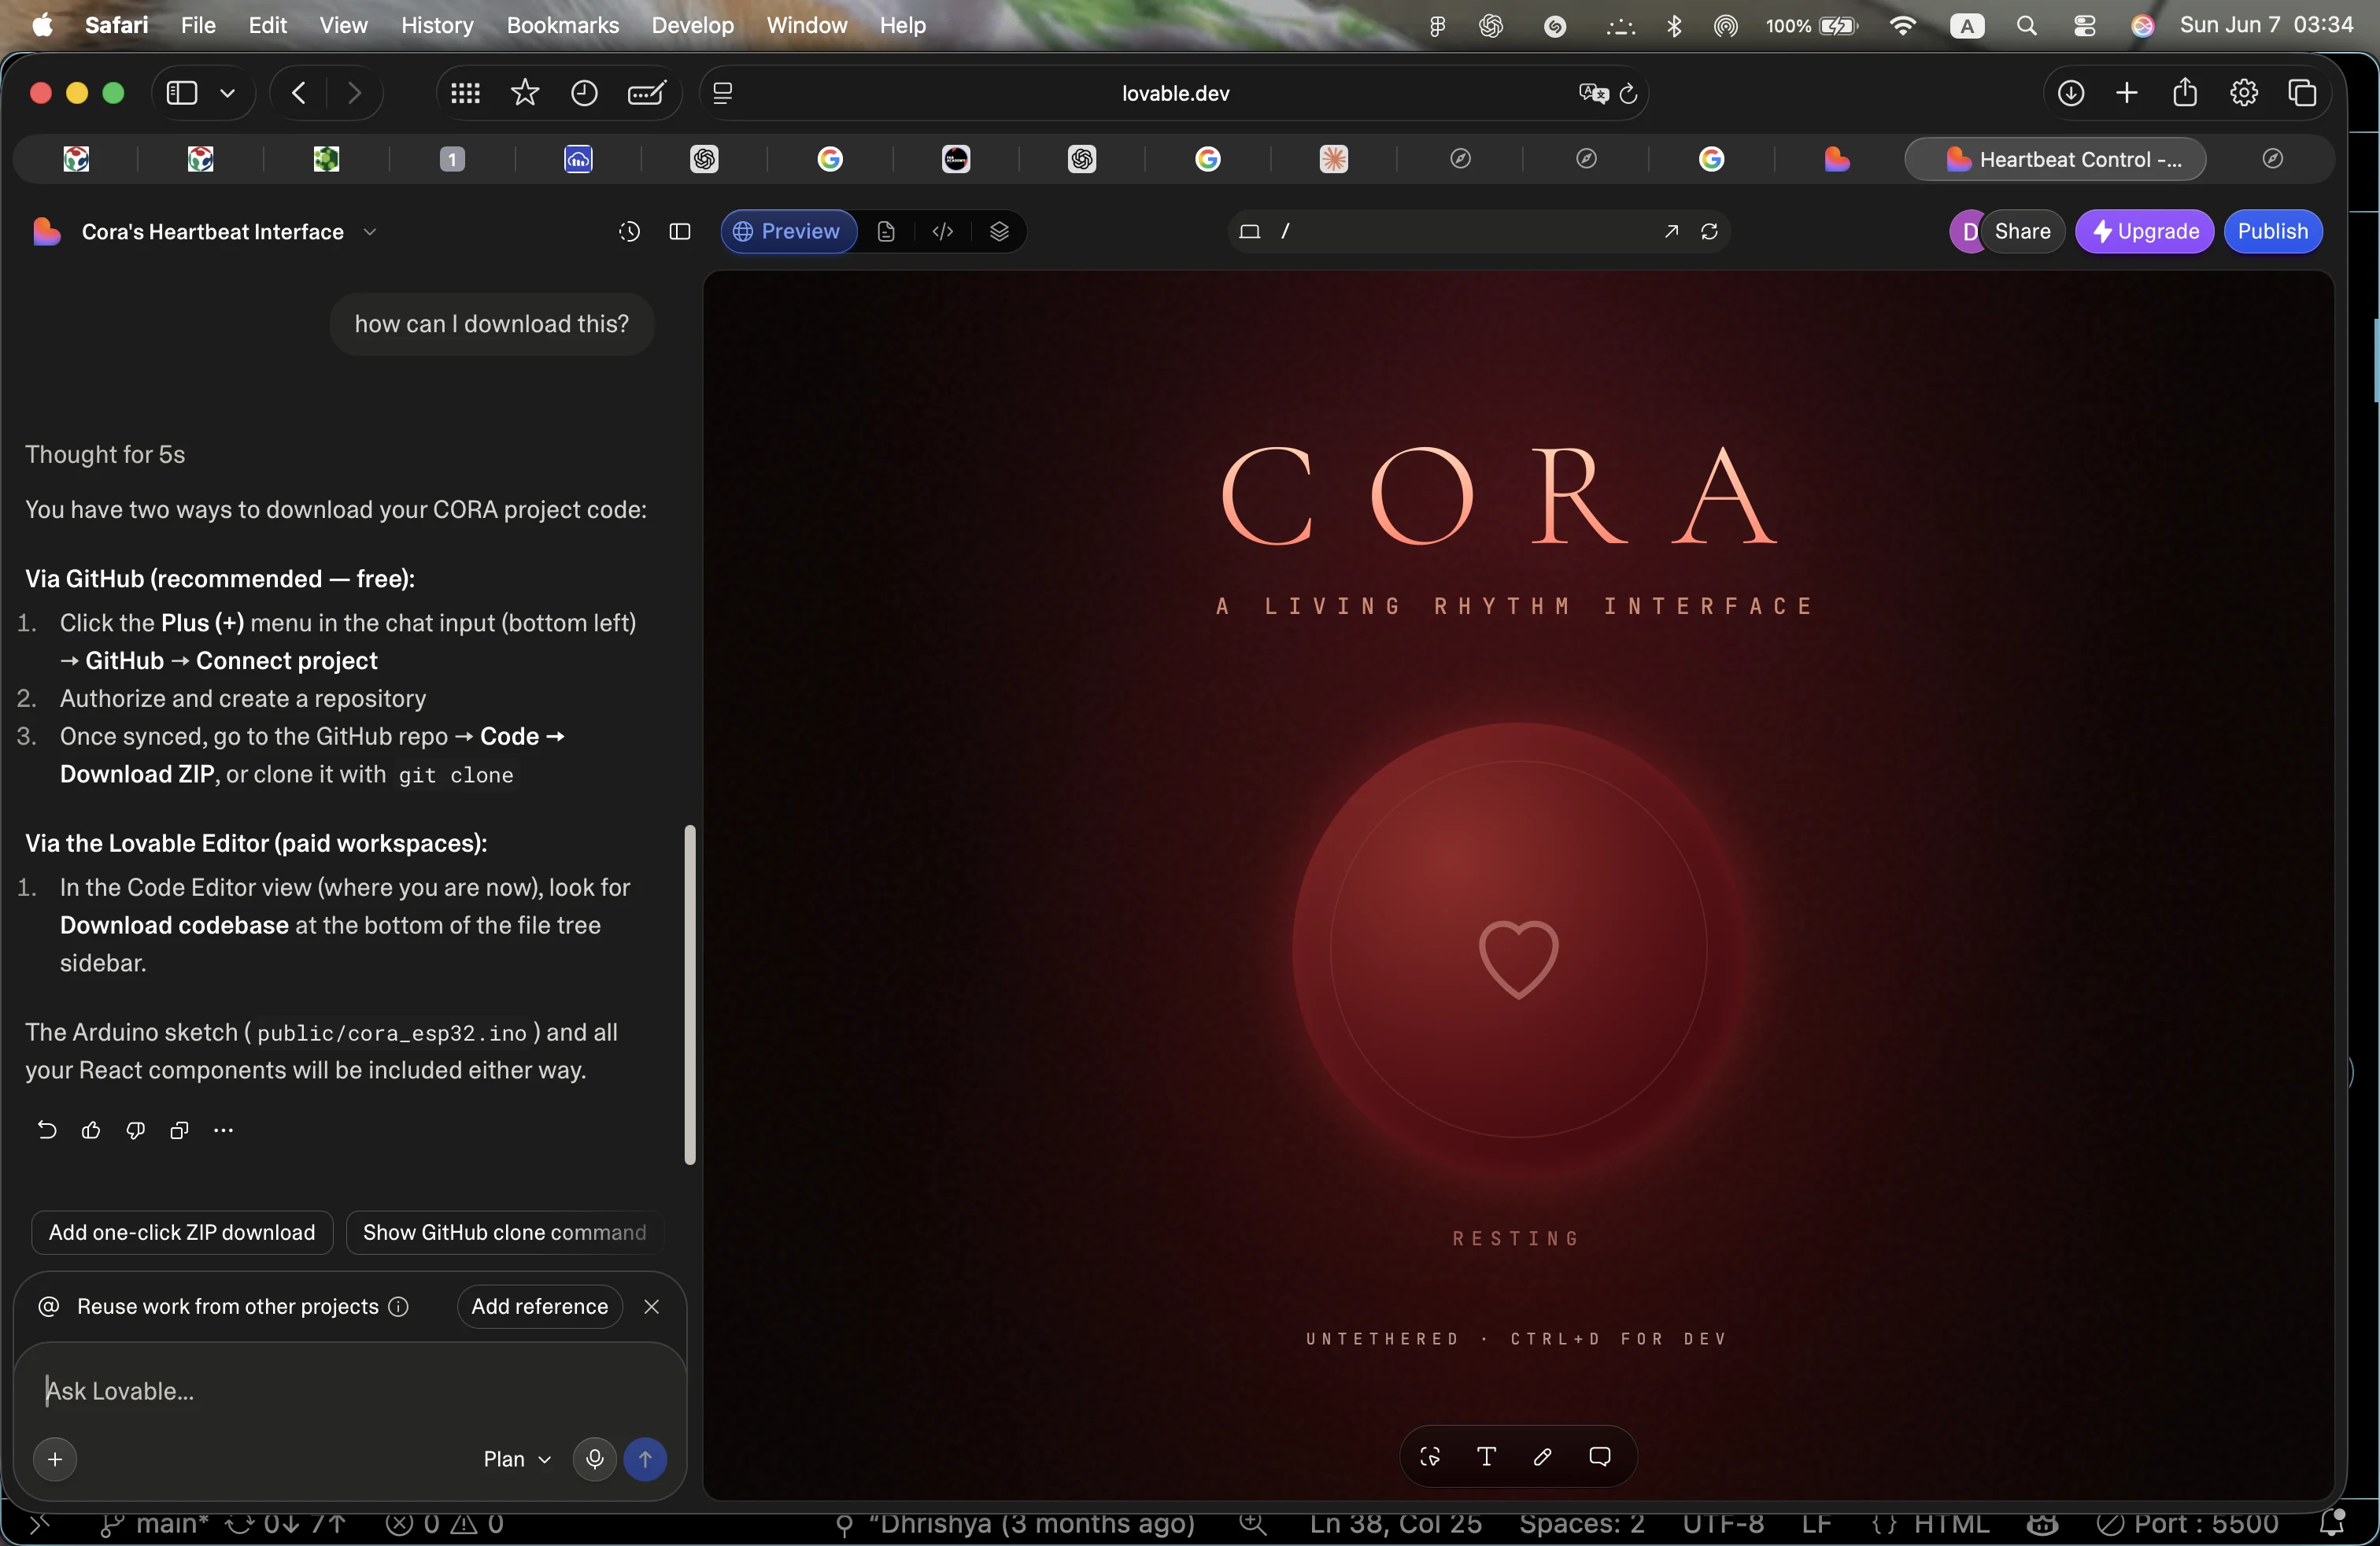
Task: Open the Plan mode dropdown
Action: click(517, 1460)
